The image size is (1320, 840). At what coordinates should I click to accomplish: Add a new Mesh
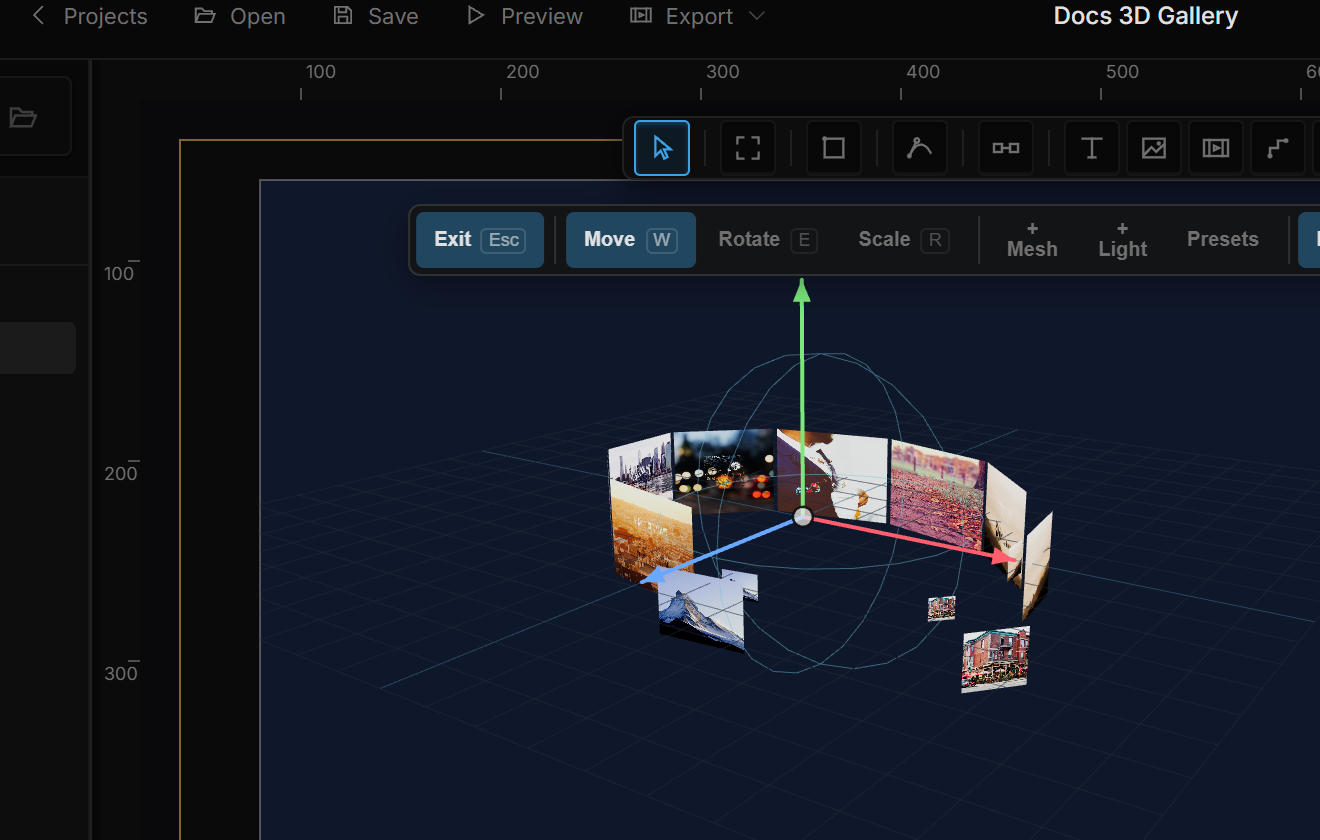1032,240
